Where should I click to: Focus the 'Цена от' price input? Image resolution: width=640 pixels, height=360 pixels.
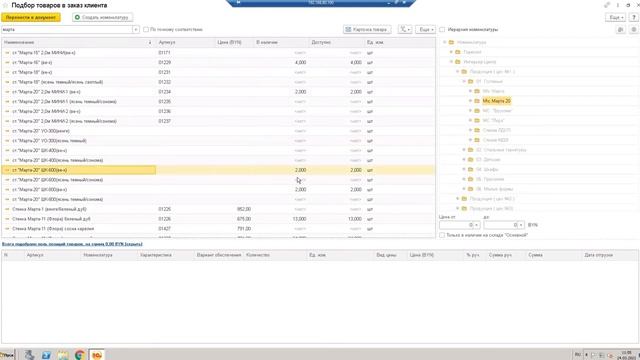tap(456, 225)
